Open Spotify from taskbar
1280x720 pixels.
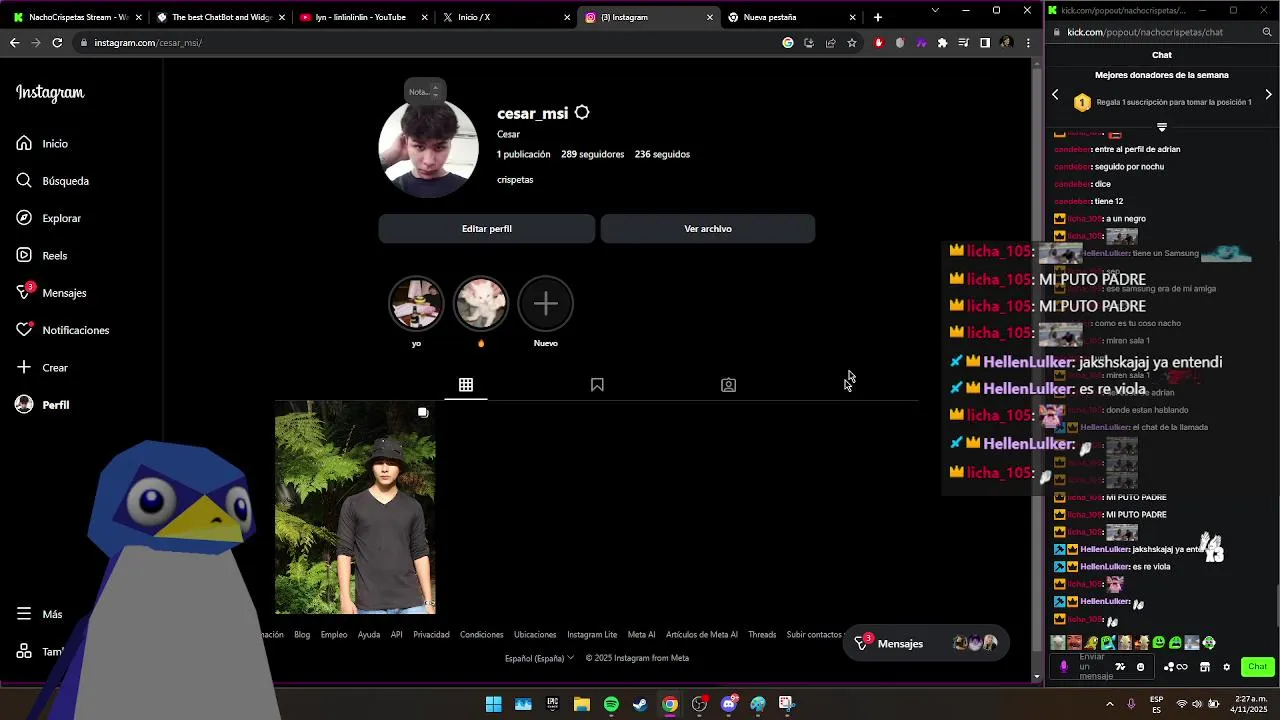coord(611,704)
